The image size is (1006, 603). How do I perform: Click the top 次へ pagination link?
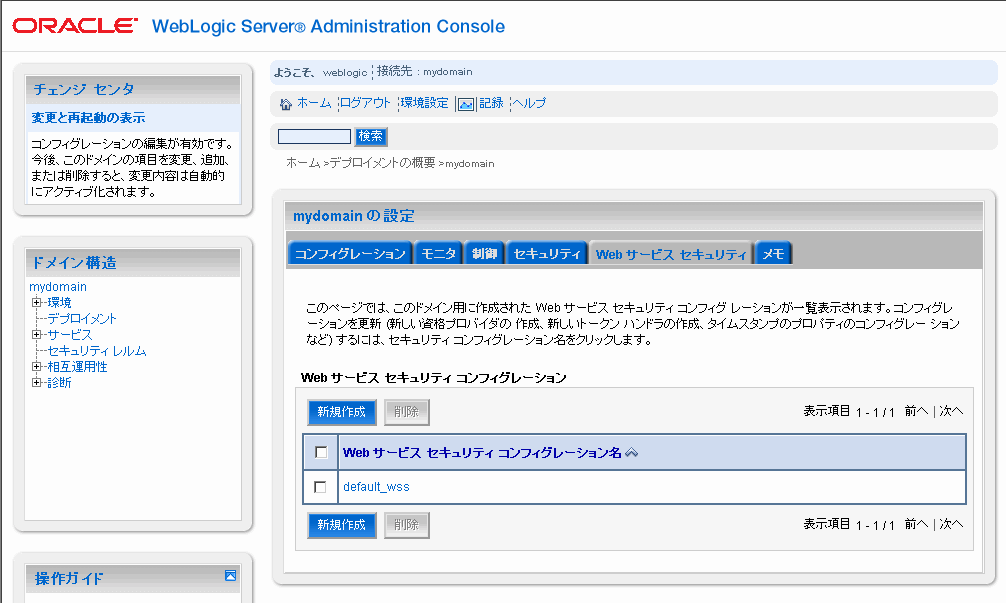951,411
